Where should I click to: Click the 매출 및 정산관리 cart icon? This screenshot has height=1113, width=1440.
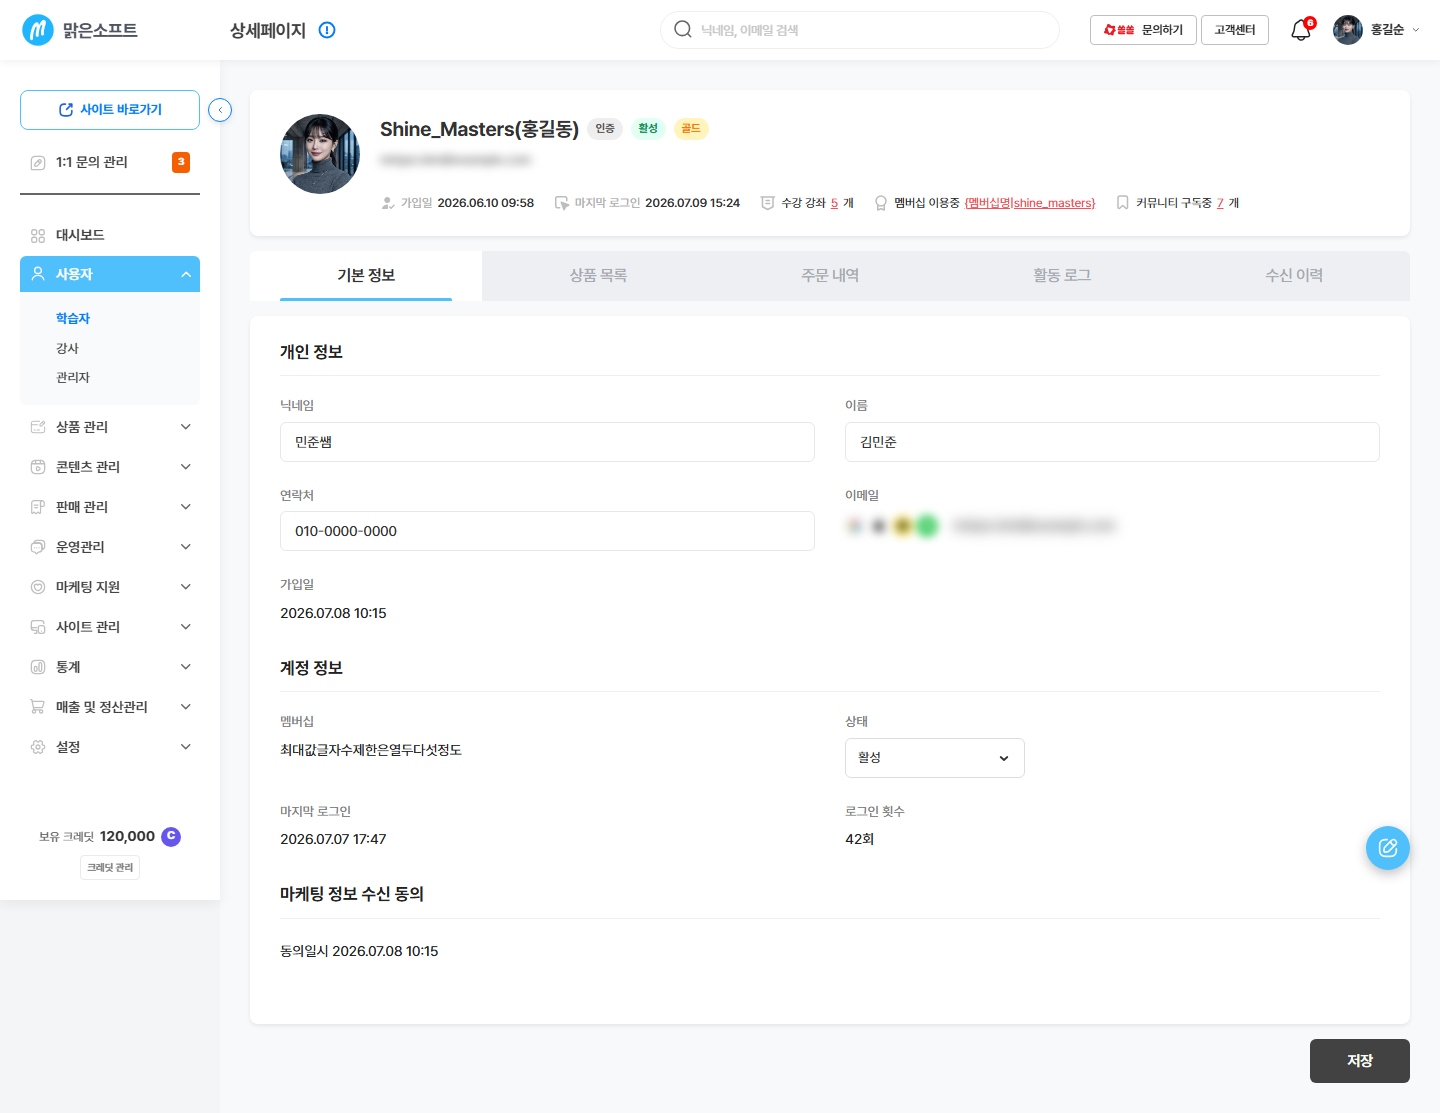click(x=38, y=707)
